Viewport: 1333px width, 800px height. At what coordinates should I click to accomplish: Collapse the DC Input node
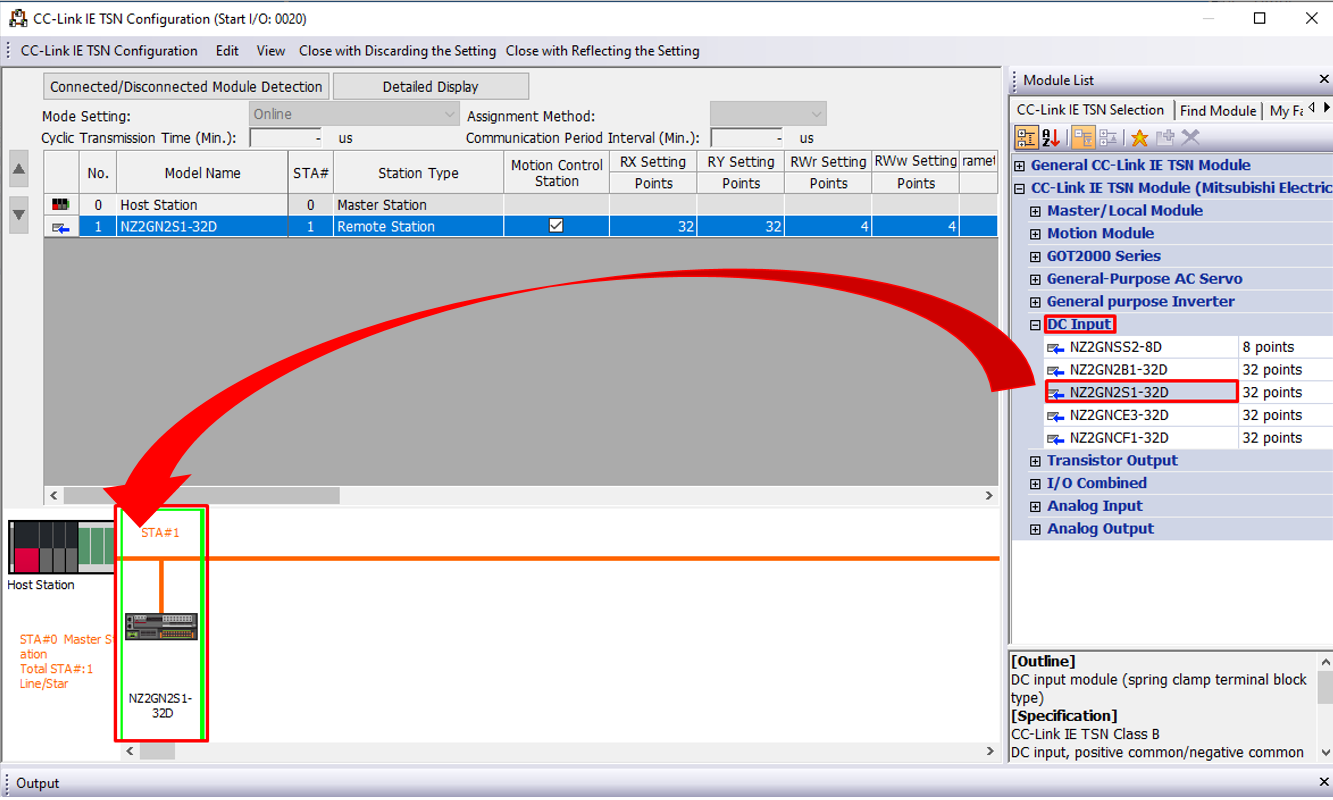tap(1036, 325)
